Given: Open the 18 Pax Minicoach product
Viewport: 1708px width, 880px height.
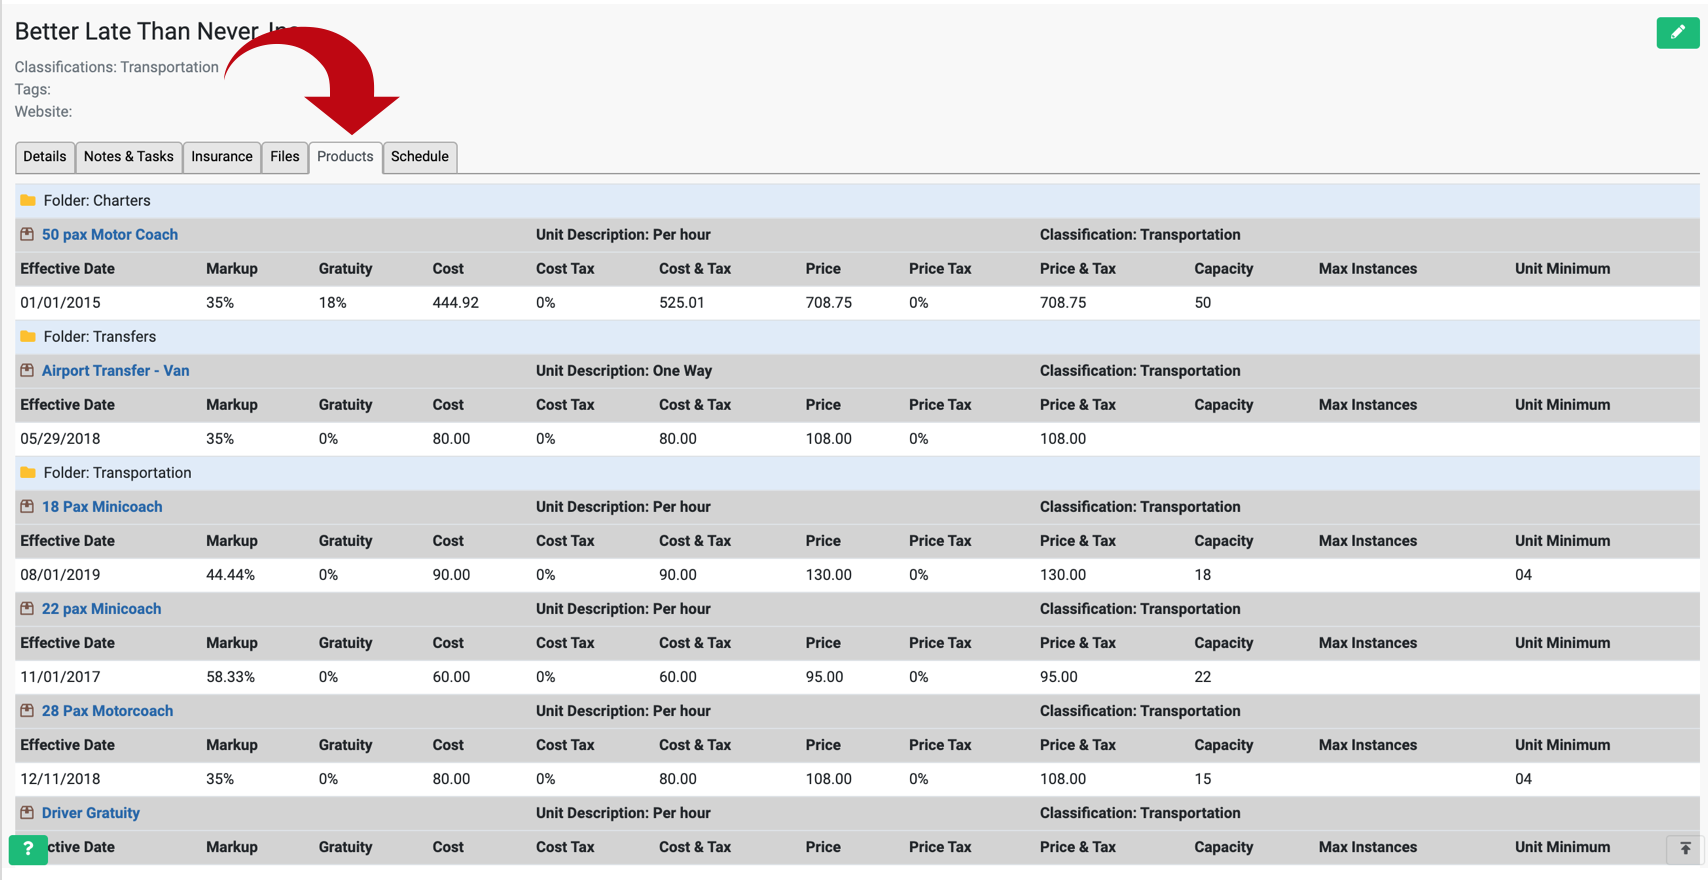Looking at the screenshot, I should point(102,506).
